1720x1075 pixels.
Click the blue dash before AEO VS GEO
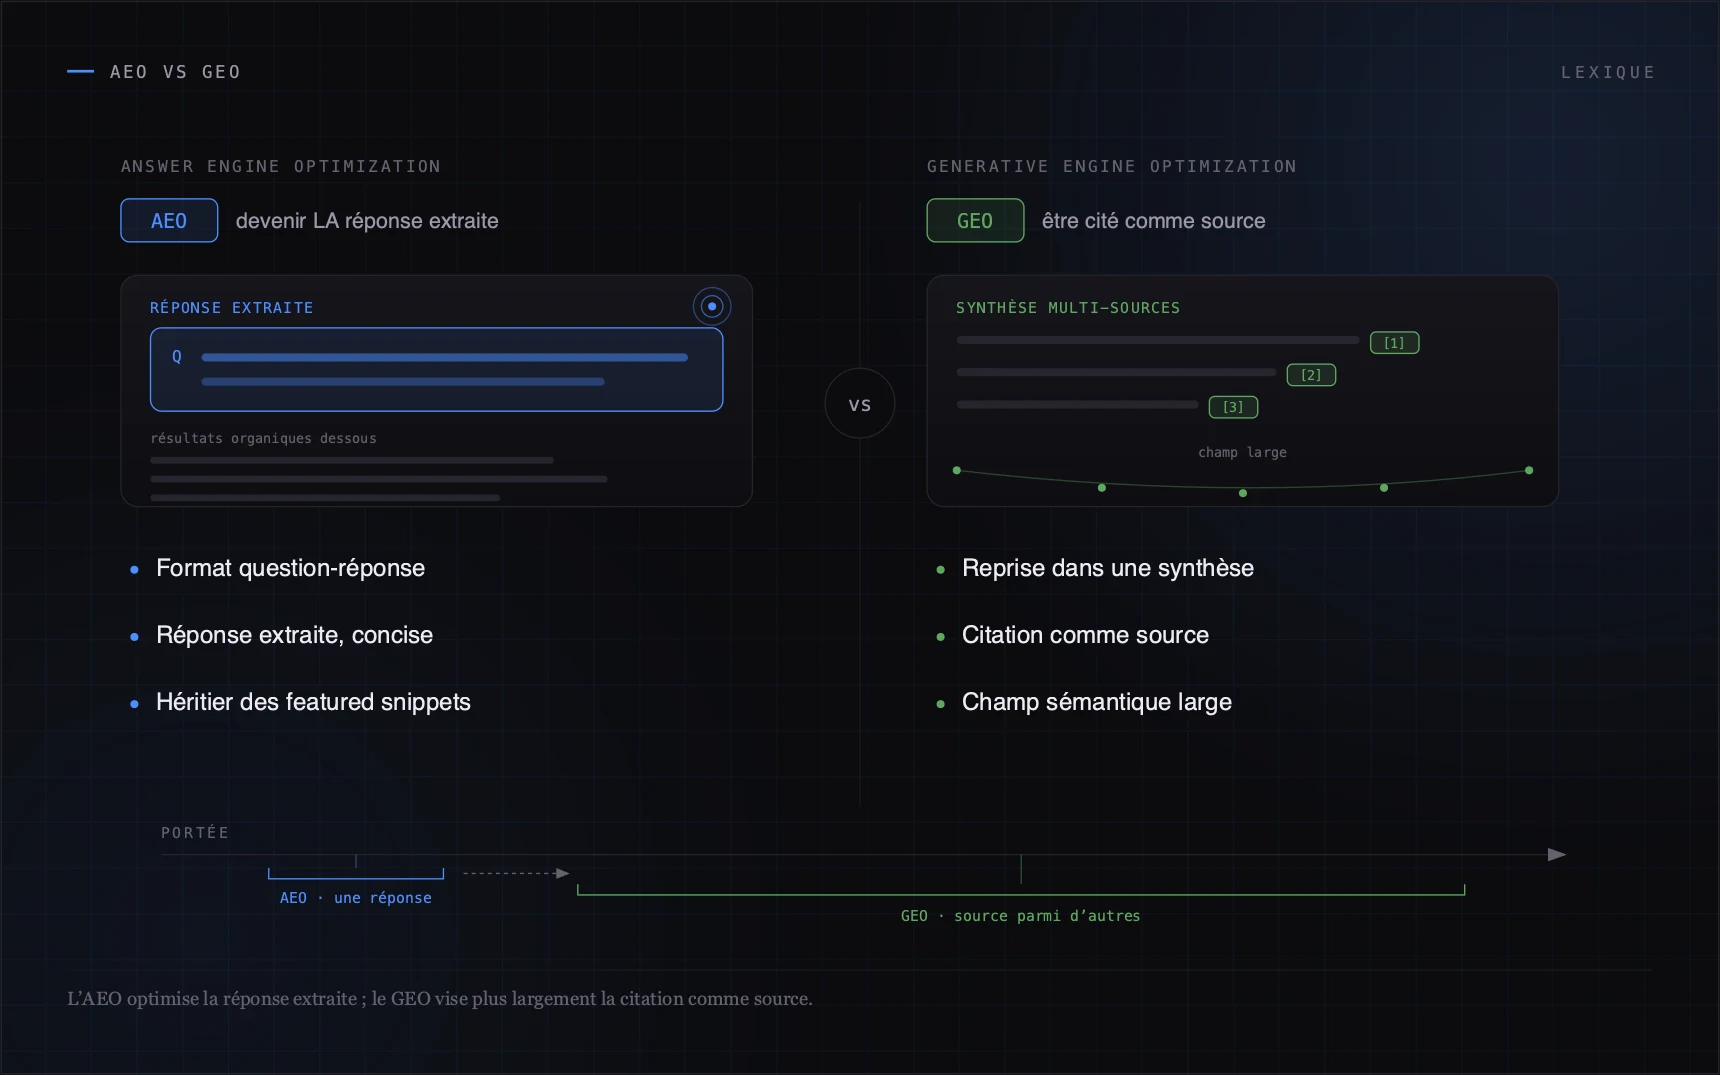pyautogui.click(x=80, y=71)
